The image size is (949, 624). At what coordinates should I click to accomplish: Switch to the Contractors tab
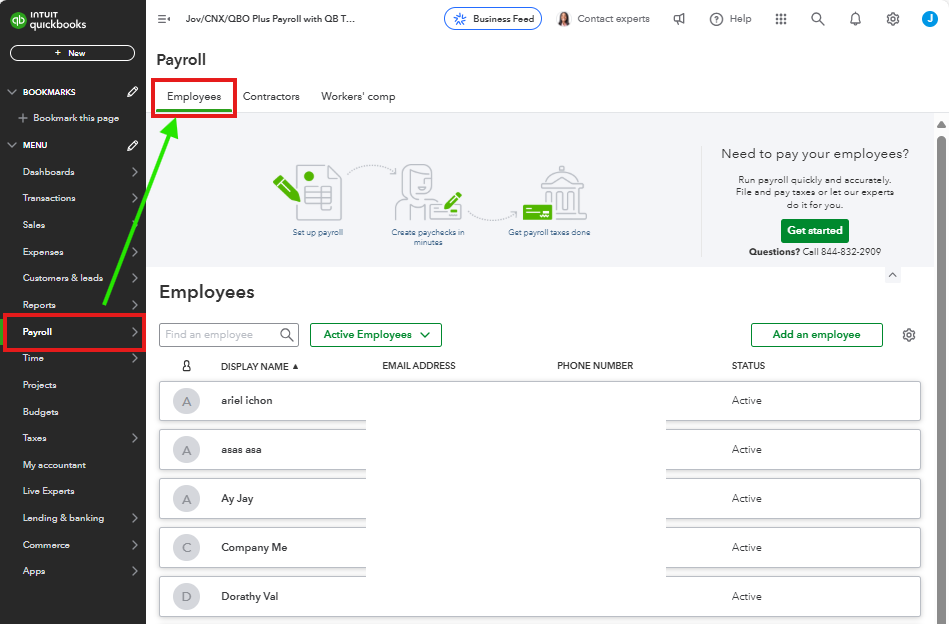(271, 97)
